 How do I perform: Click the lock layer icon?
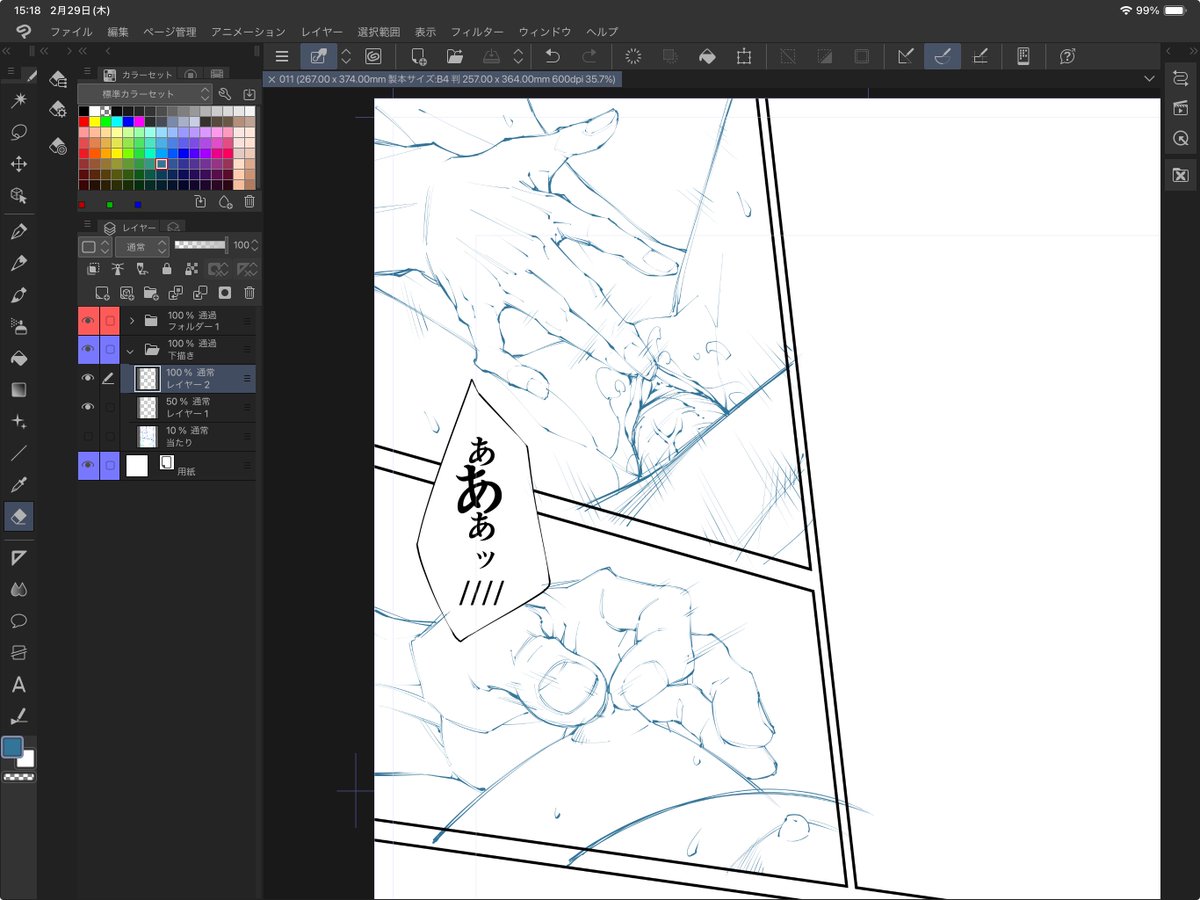[166, 269]
